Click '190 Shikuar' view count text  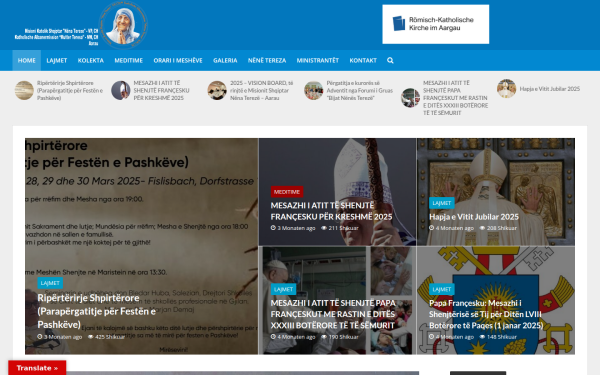(343, 337)
